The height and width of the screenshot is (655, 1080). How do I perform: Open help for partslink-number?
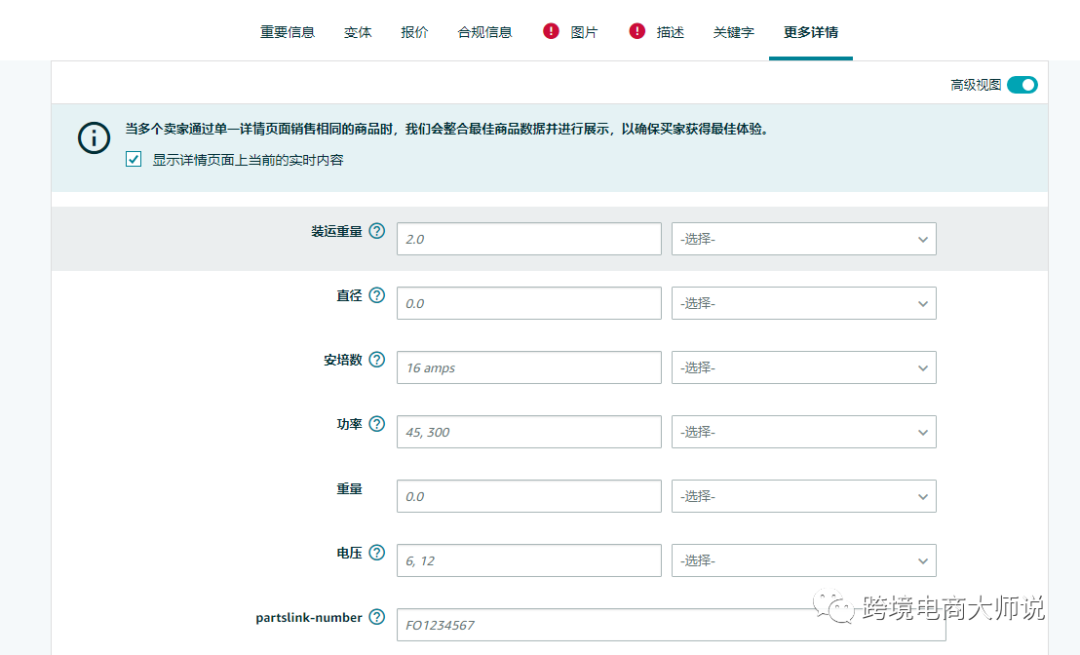(376, 617)
